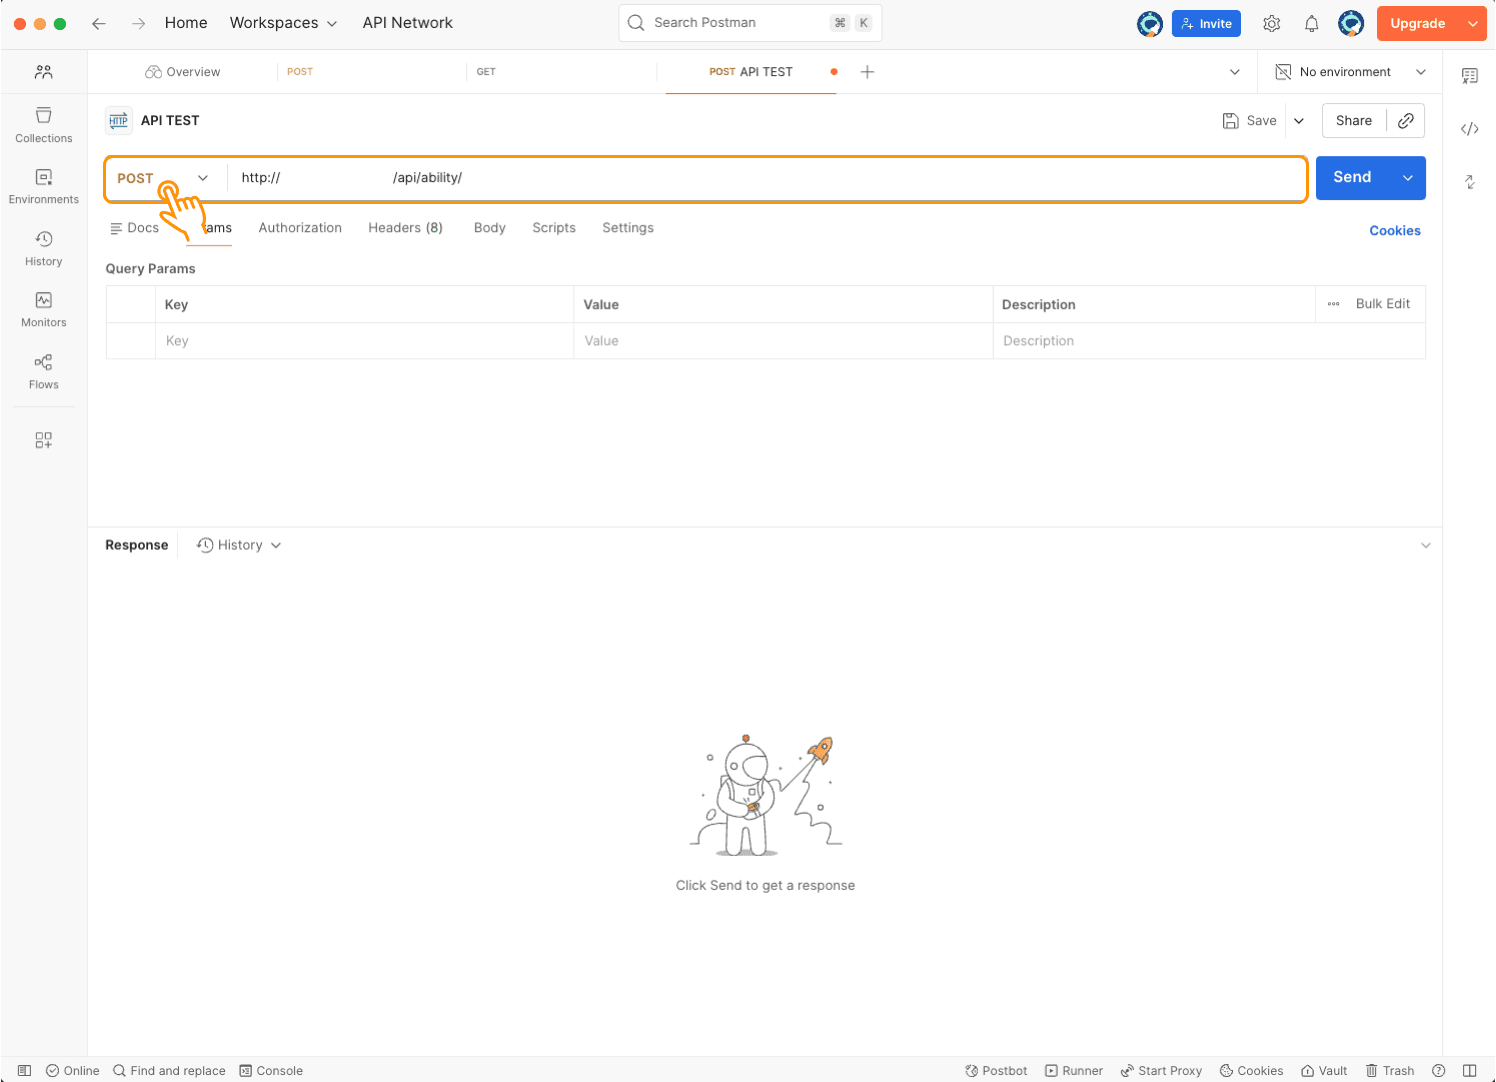Open Find and replace in status bar

point(169,1070)
